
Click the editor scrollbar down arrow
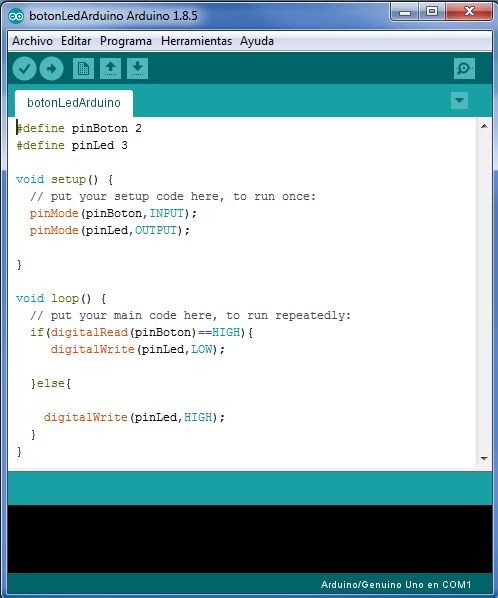(484, 459)
